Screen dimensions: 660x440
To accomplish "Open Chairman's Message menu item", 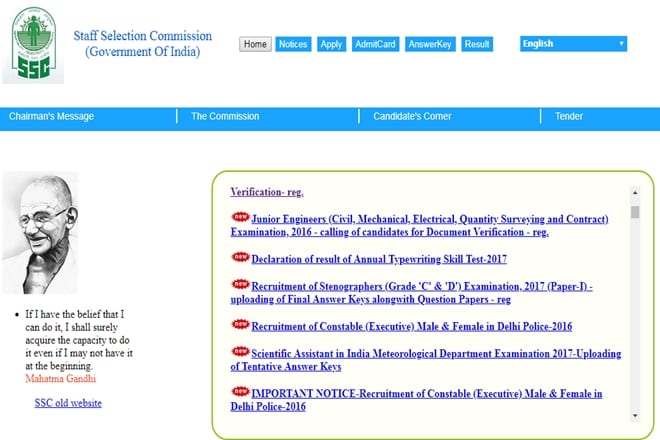I will (x=52, y=117).
